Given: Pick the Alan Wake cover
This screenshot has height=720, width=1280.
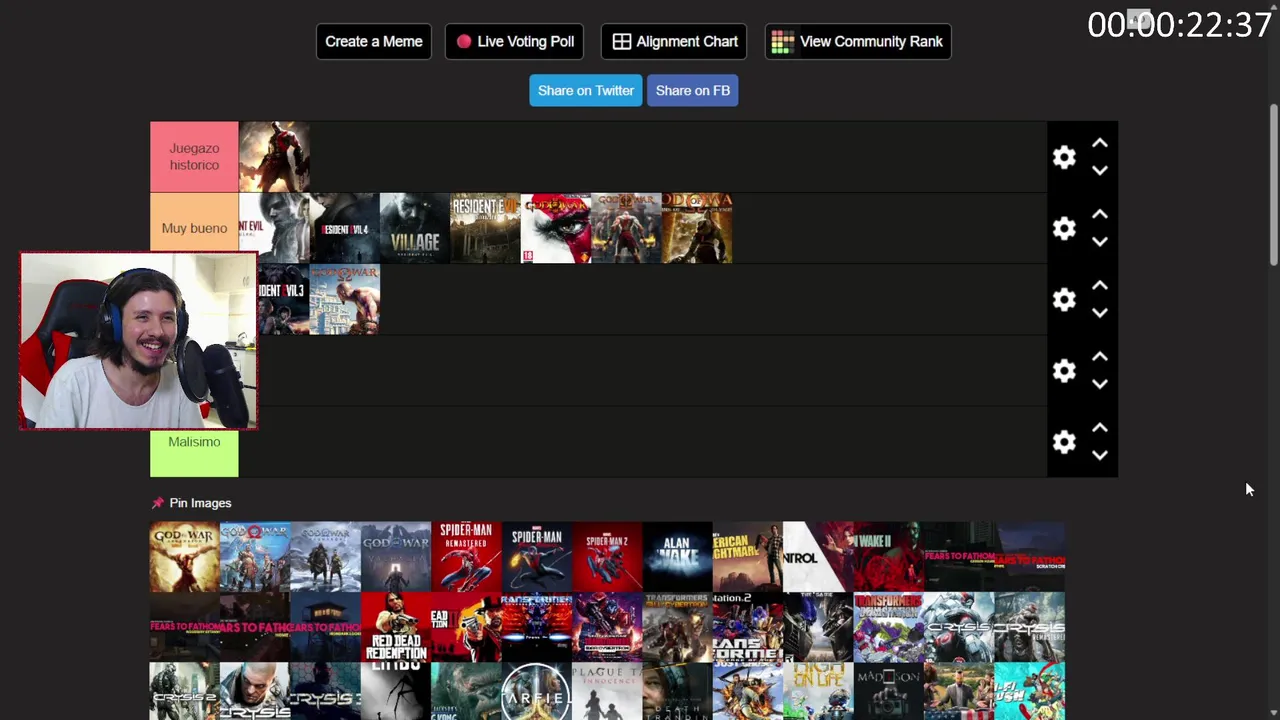Looking at the screenshot, I should click(677, 557).
